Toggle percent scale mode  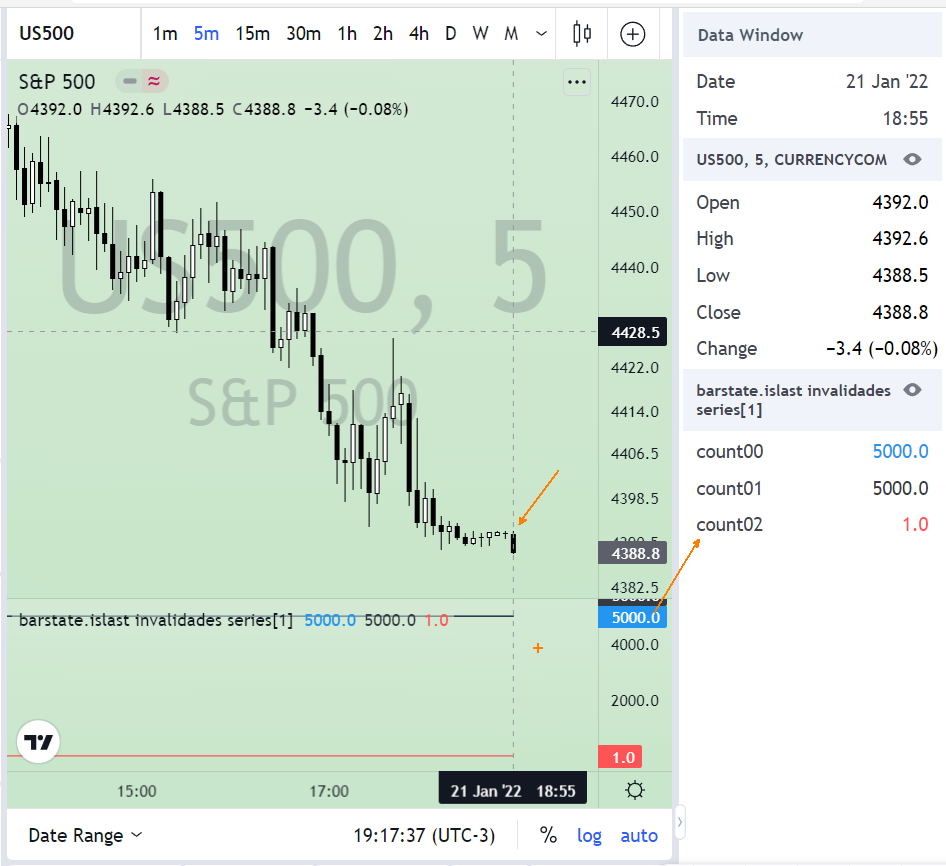548,835
